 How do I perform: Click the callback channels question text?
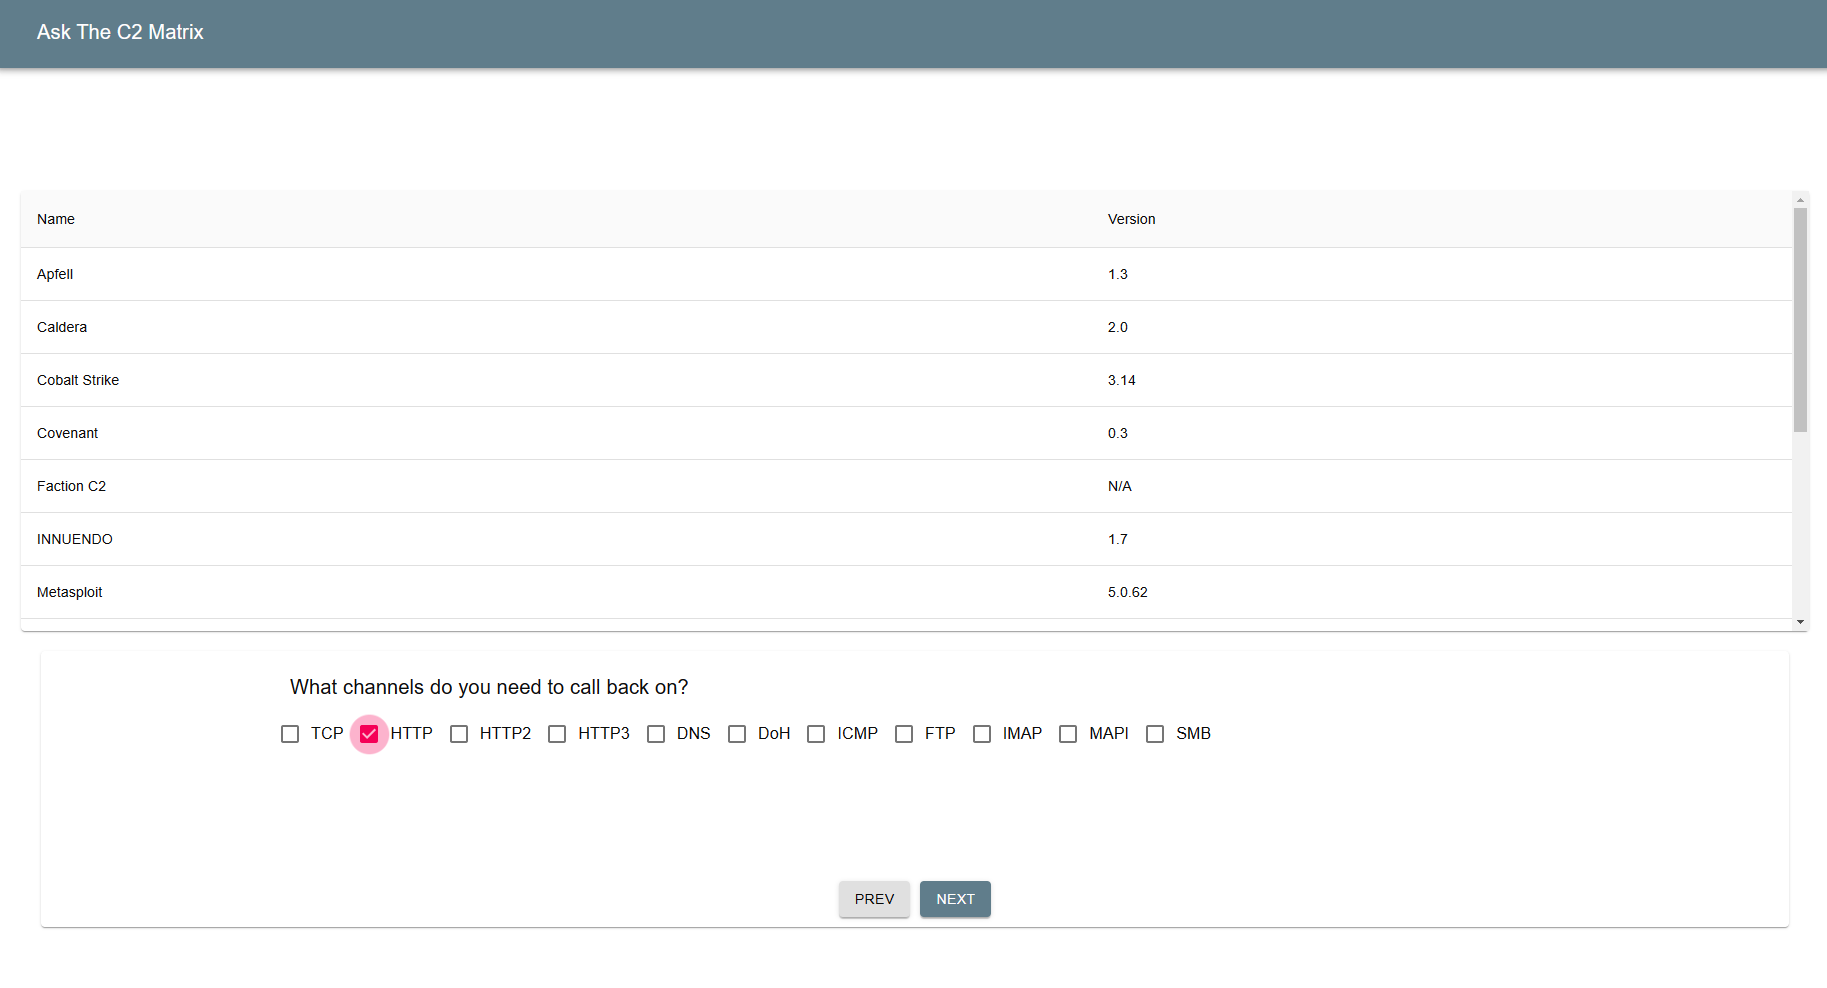489,687
